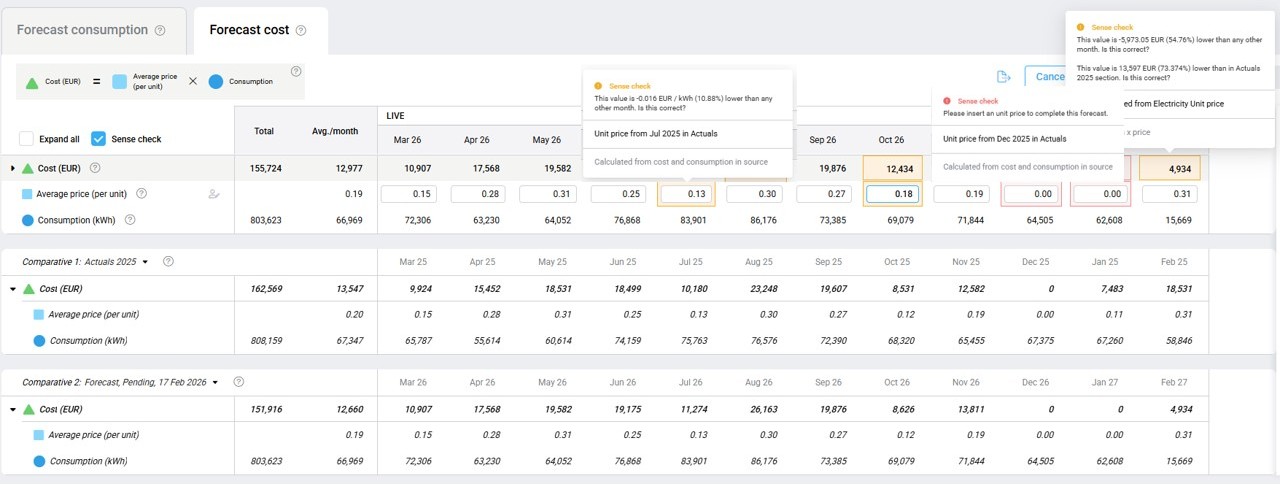Click red error icon in Dec Sense check popup
The width and height of the screenshot is (1280, 485).
pyautogui.click(x=947, y=101)
